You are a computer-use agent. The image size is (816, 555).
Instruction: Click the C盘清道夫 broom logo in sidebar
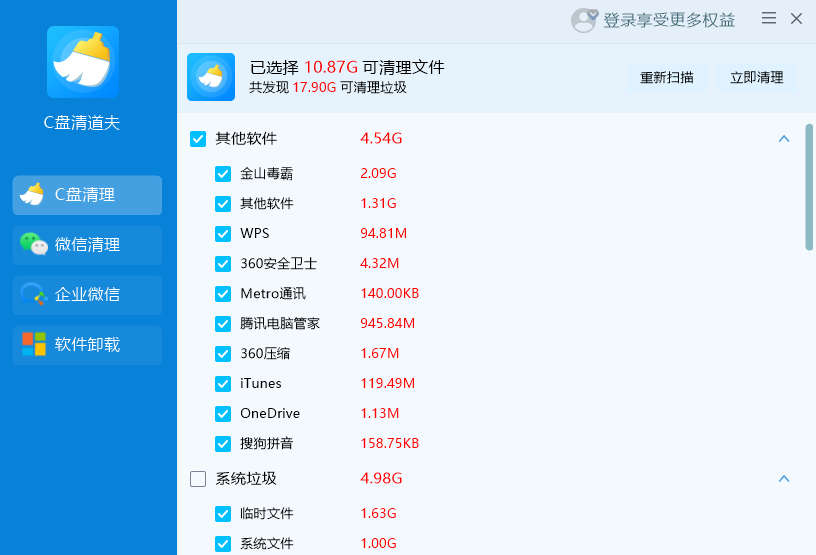pyautogui.click(x=83, y=62)
